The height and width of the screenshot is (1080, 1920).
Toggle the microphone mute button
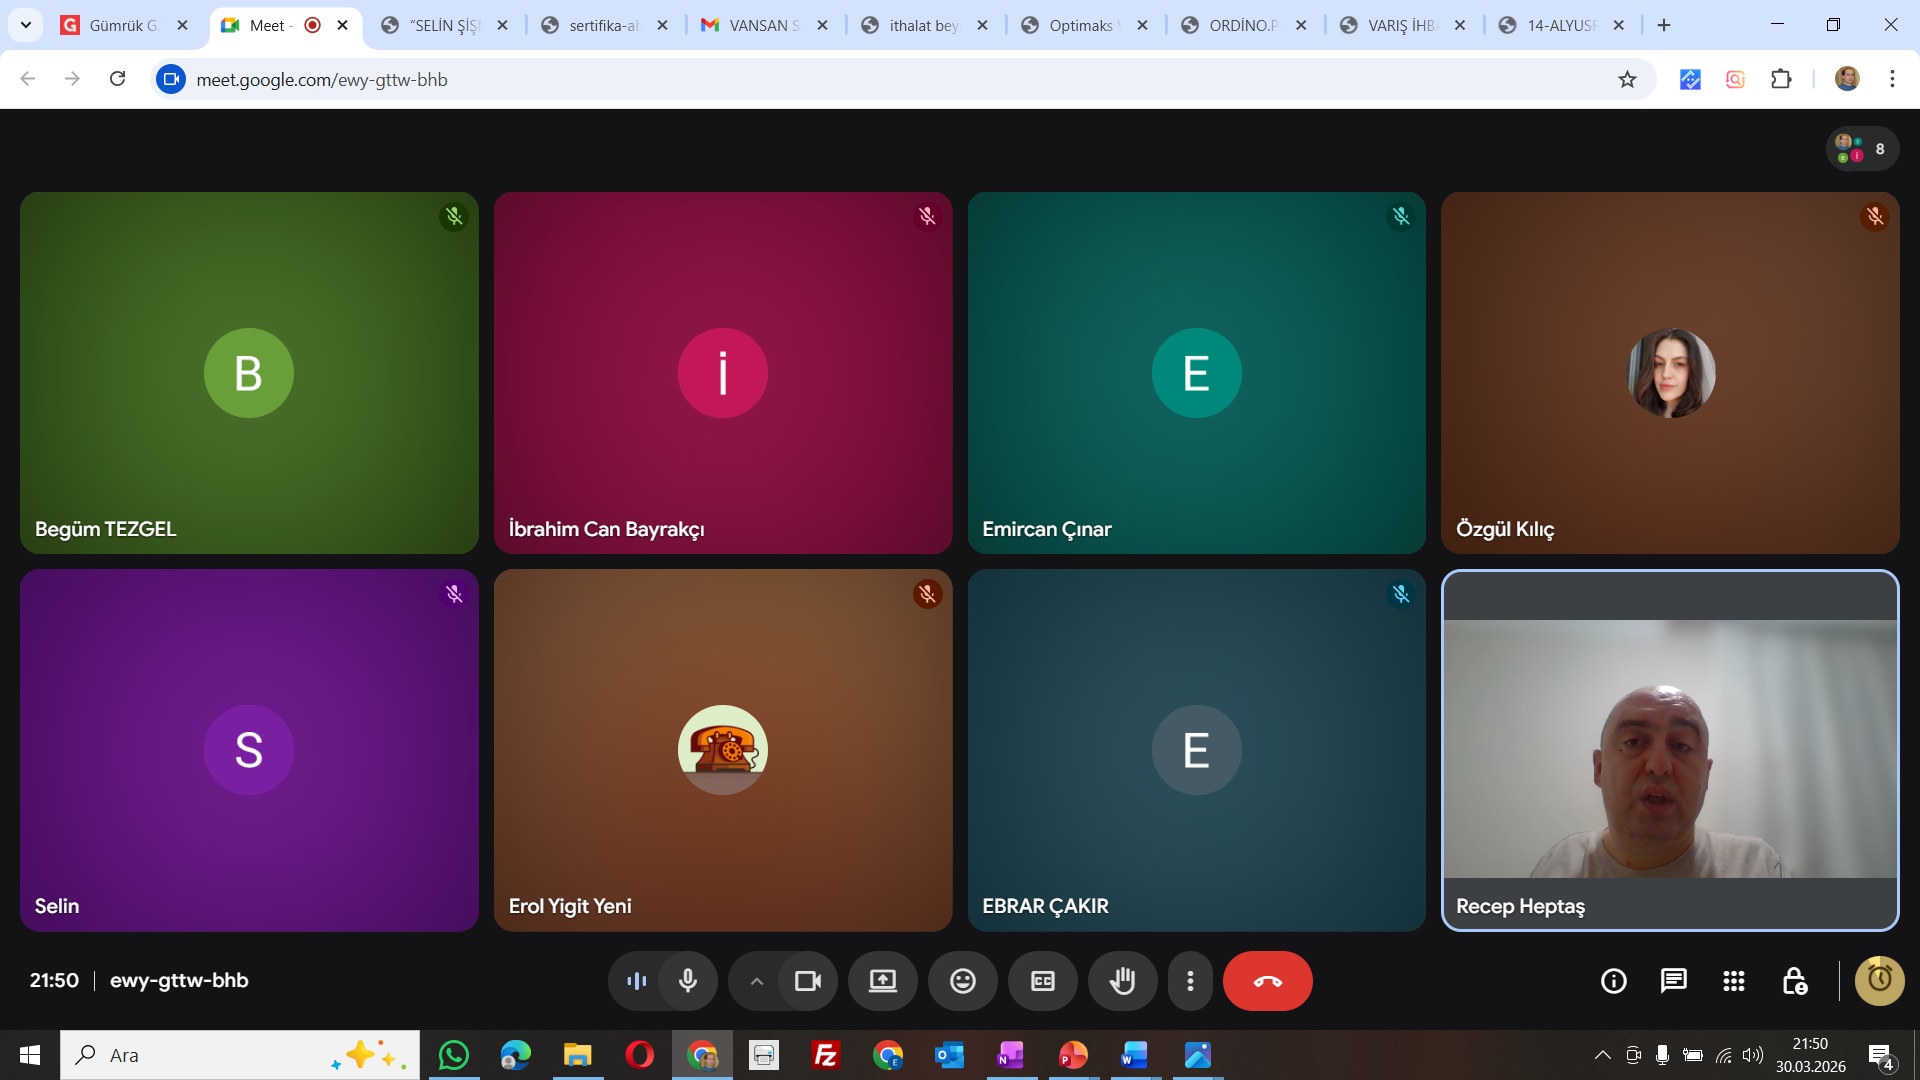(688, 981)
